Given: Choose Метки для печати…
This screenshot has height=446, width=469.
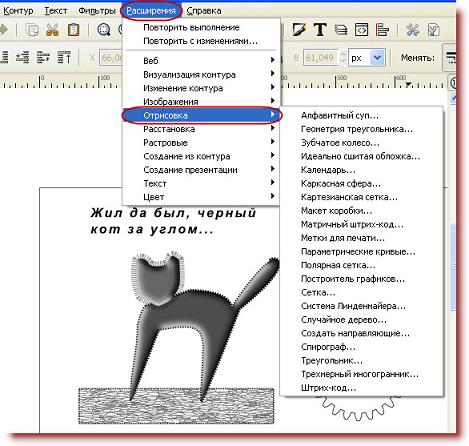Looking at the screenshot, I should click(362, 238).
